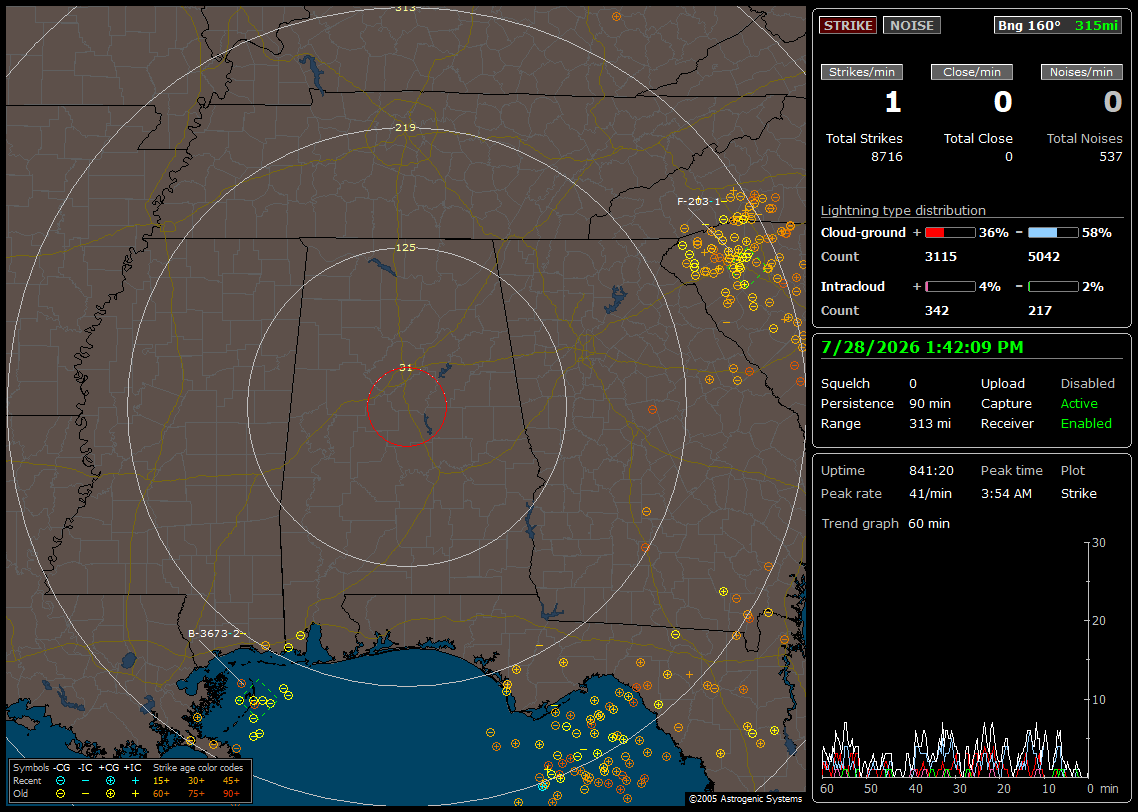Select the 75+ strike age color code

click(x=196, y=794)
